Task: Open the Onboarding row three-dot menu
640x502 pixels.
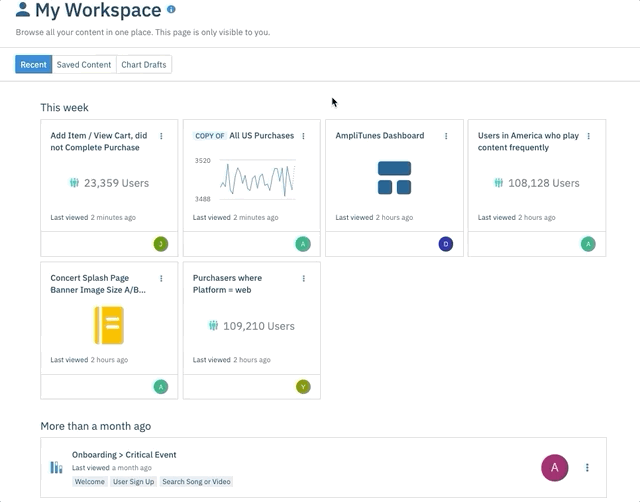Action: coord(587,467)
